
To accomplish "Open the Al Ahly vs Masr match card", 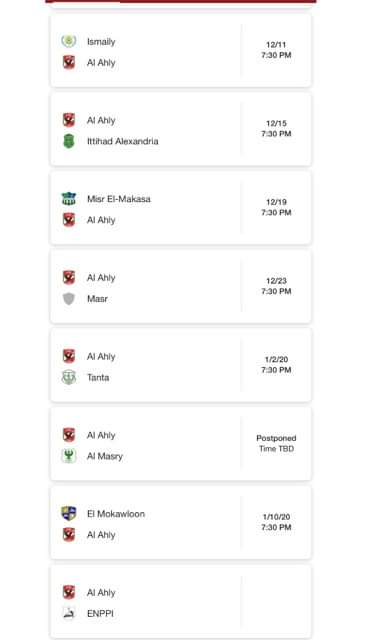I will 180,286.
